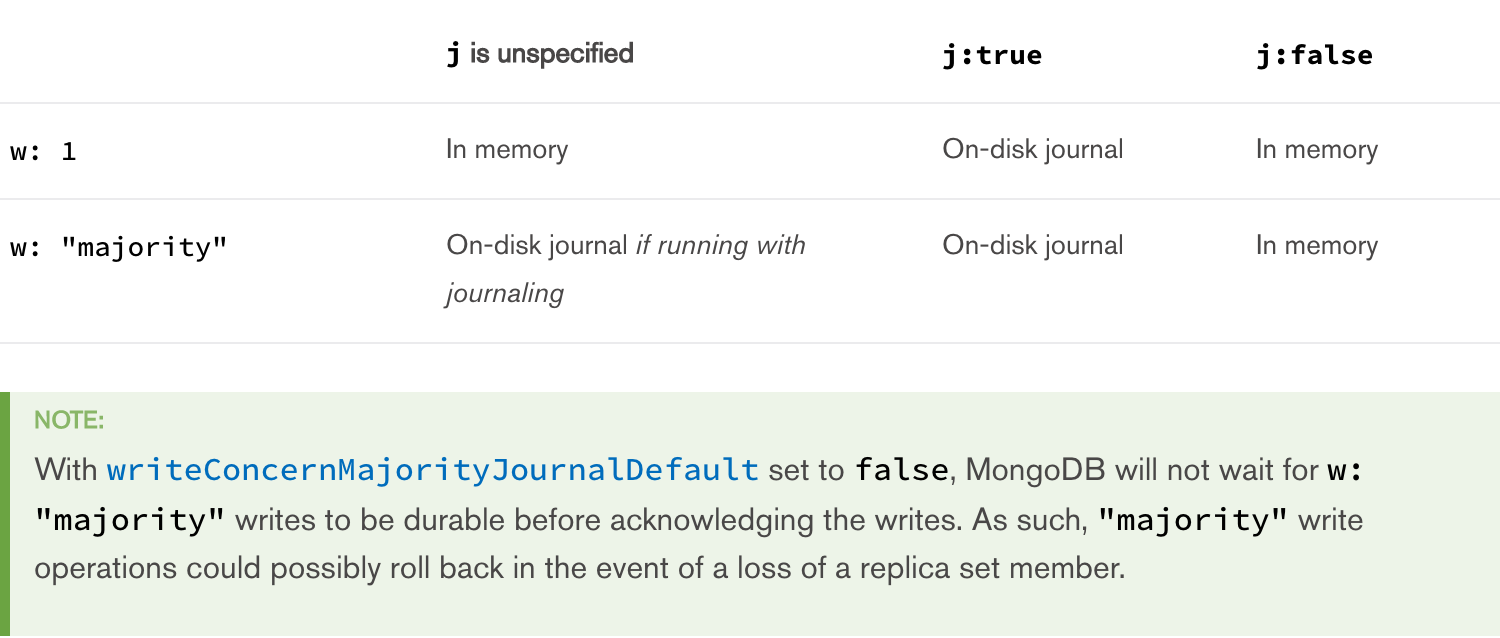Image resolution: width=1500 pixels, height=638 pixels.
Task: Click "In memory" under j:false for w: 1
Action: [1317, 150]
